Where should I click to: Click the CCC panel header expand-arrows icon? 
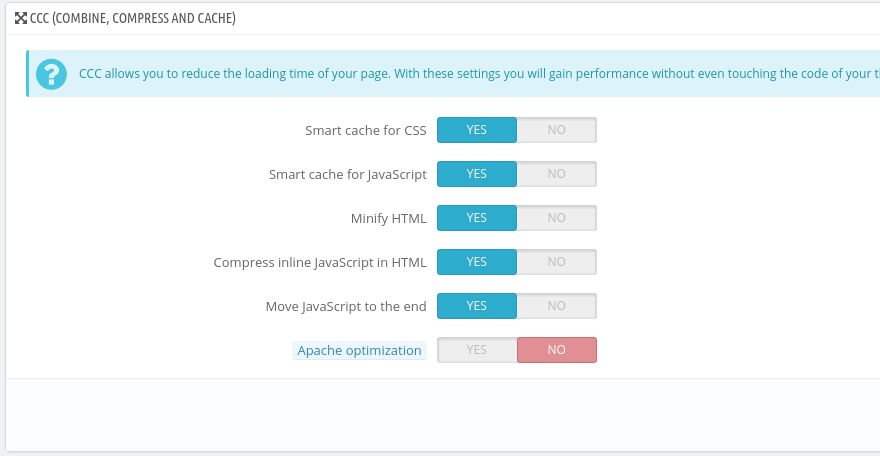tap(20, 18)
